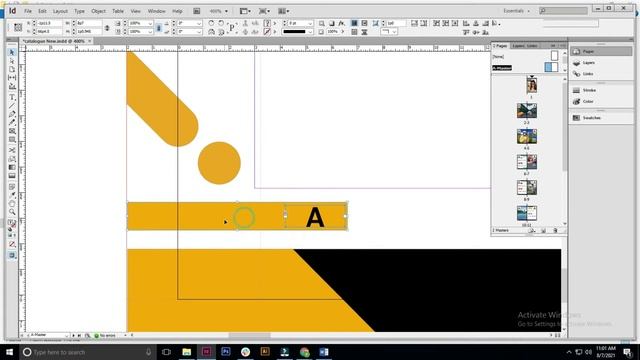Click the reference point locator grid

18,27
